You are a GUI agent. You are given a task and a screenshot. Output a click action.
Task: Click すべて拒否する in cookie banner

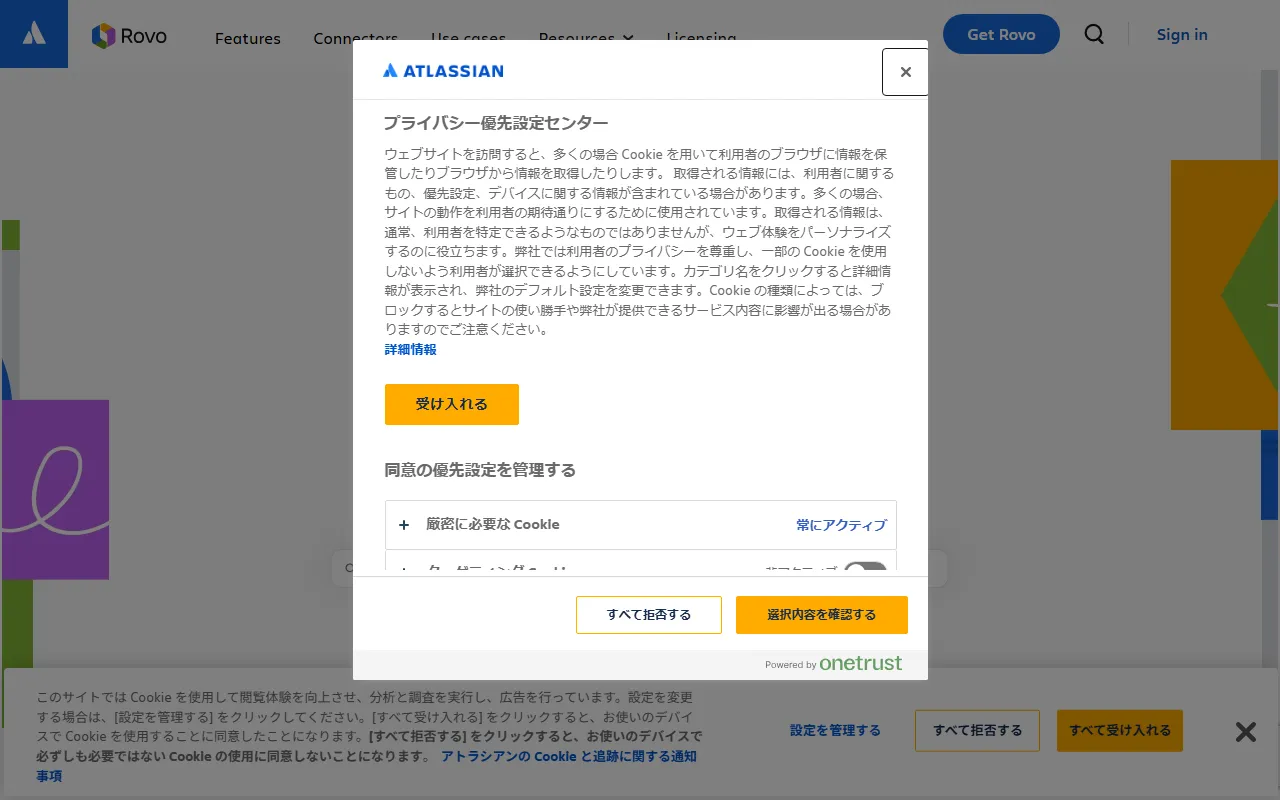pyautogui.click(x=977, y=730)
